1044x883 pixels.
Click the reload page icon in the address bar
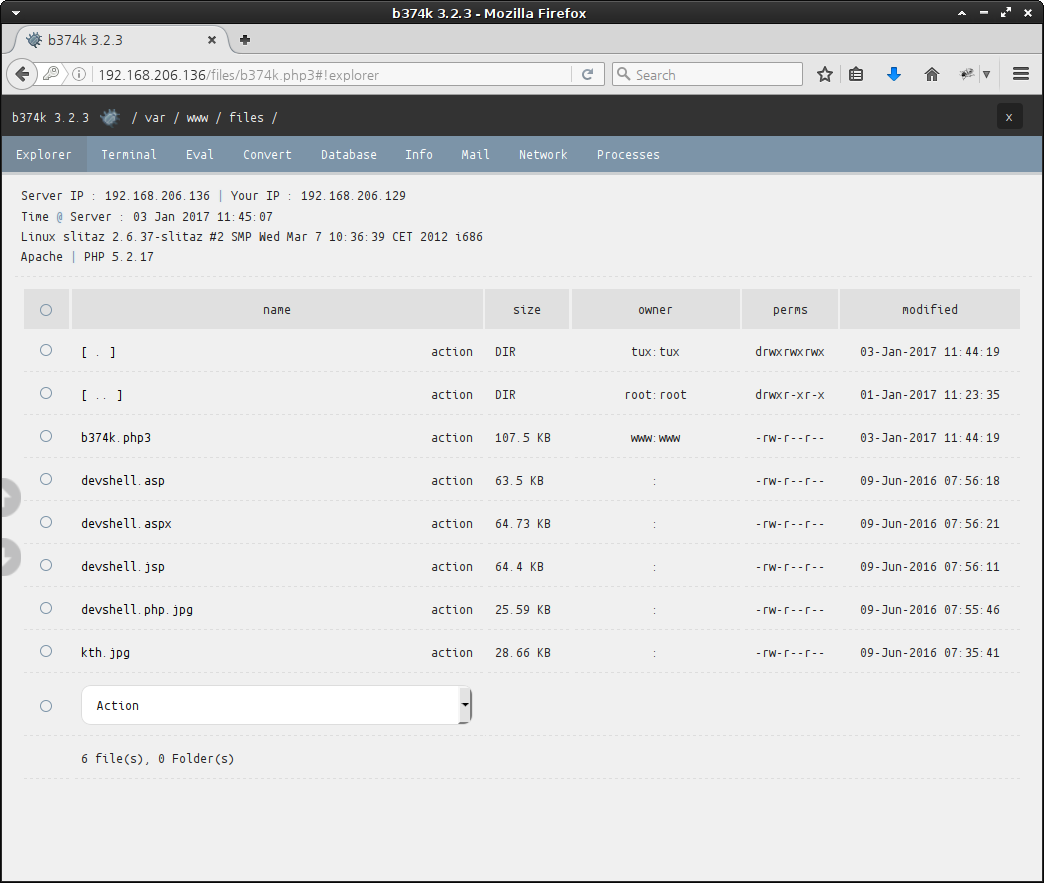click(587, 75)
